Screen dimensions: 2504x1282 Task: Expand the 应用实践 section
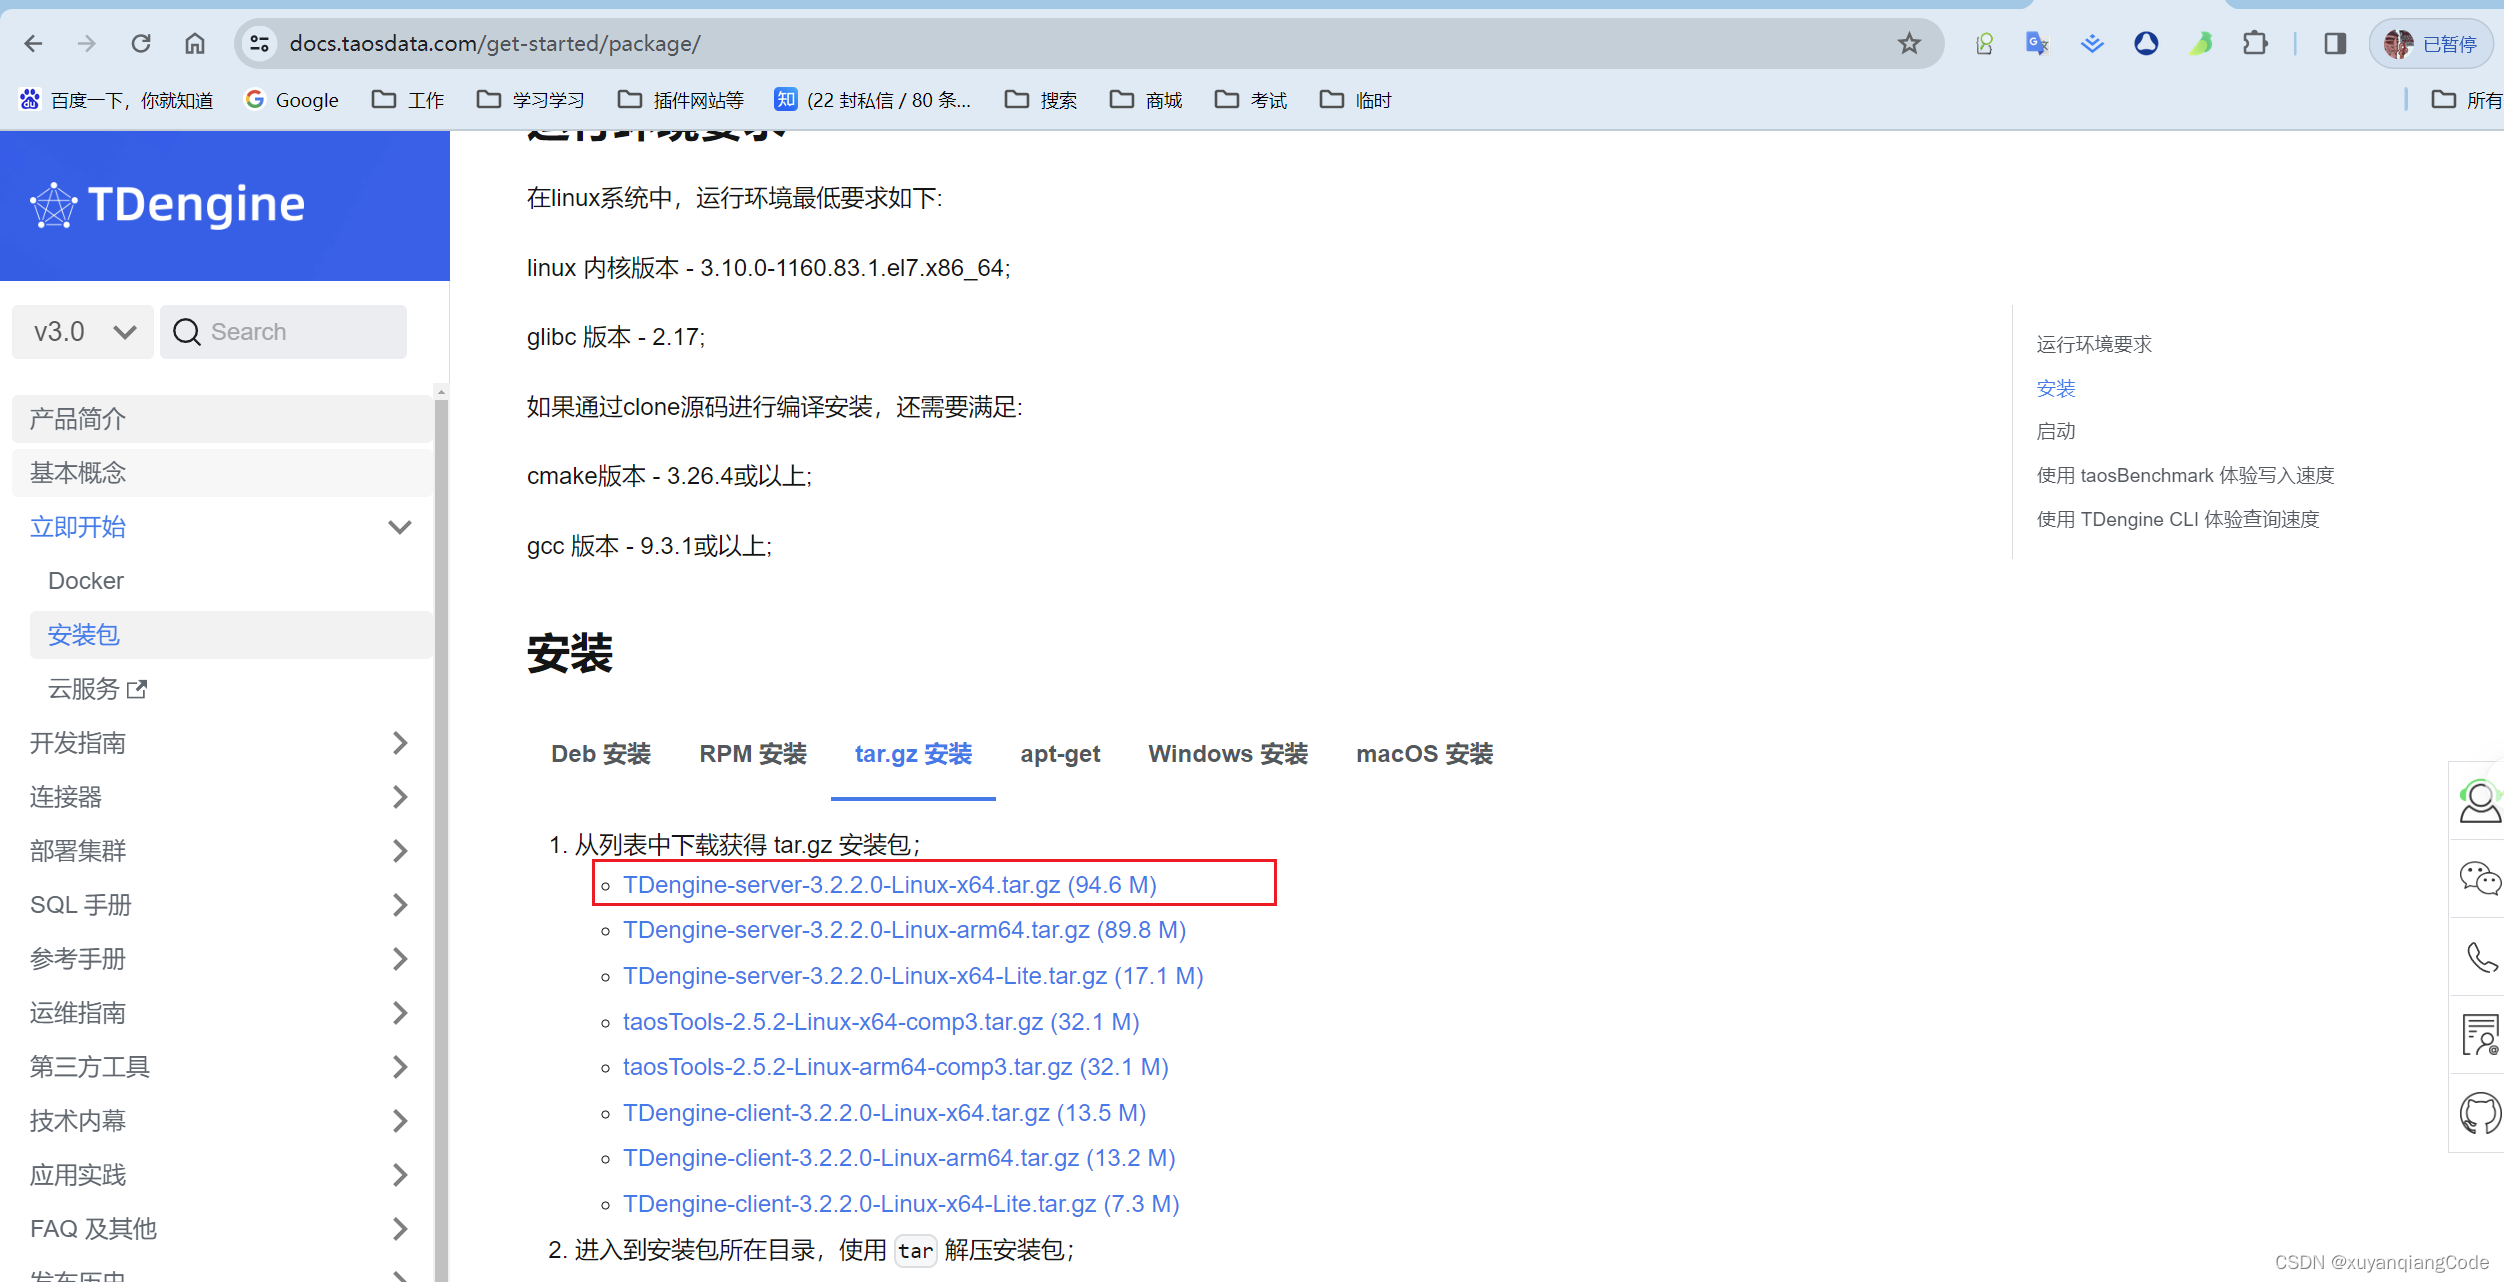[400, 1175]
